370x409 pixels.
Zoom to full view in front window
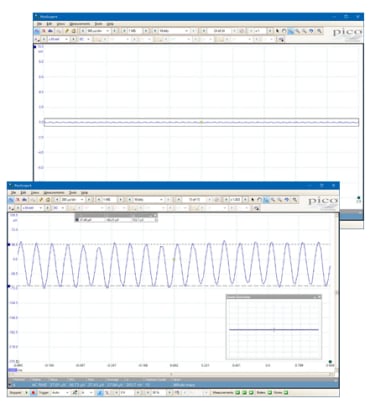point(294,200)
